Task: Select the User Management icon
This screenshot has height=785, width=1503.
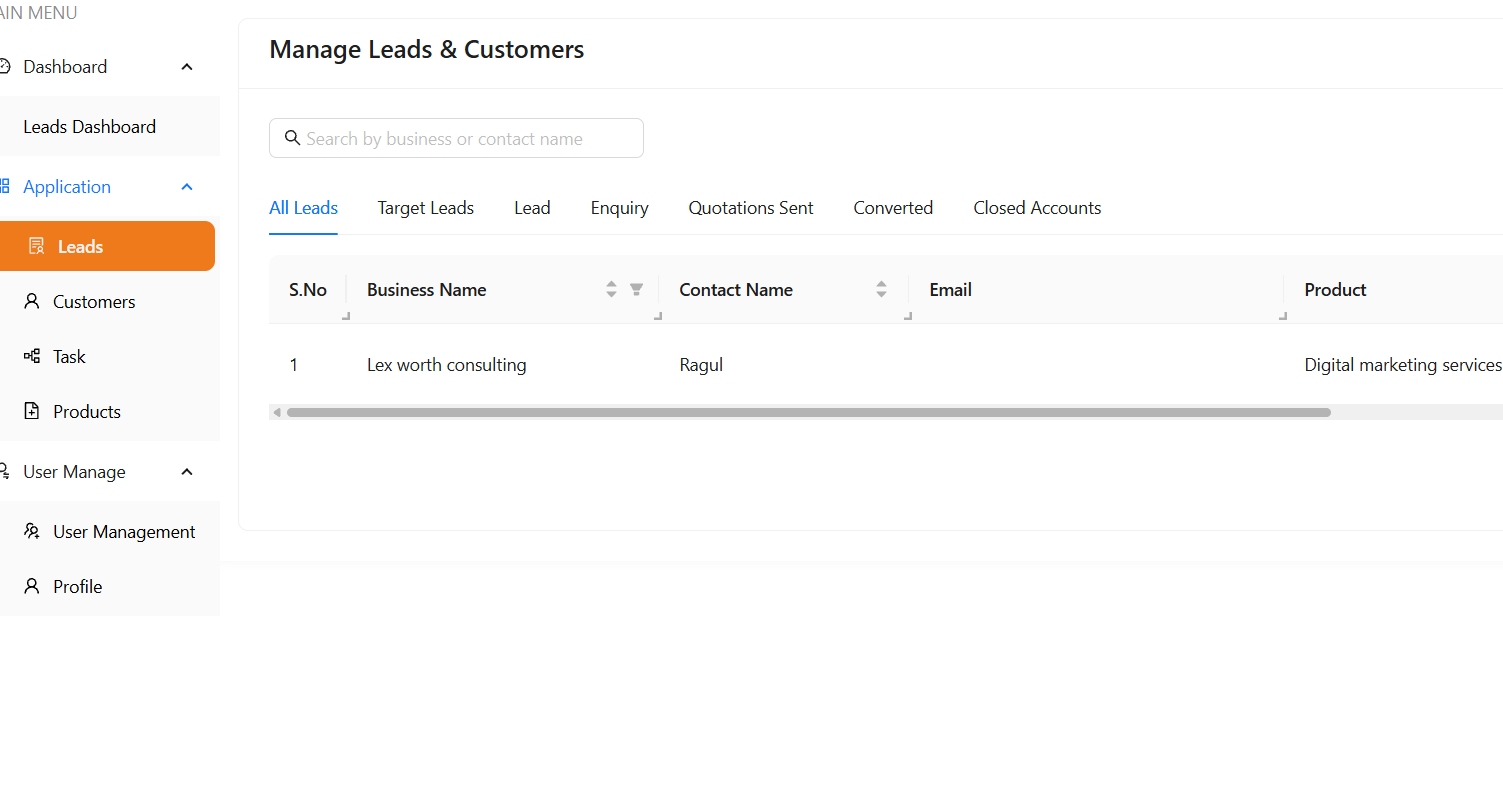Action: click(31, 531)
